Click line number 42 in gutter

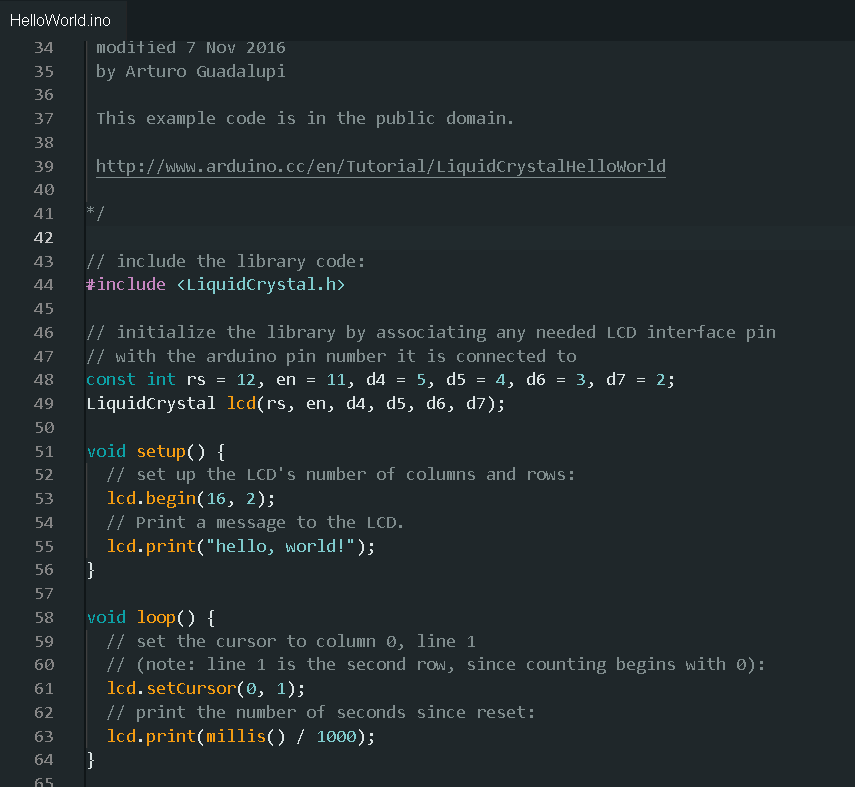[x=44, y=237]
